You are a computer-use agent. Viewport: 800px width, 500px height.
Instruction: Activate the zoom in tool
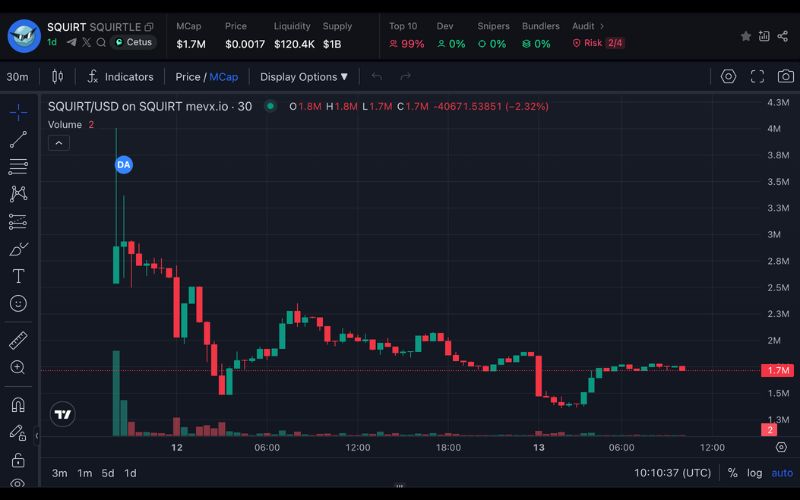pos(18,367)
